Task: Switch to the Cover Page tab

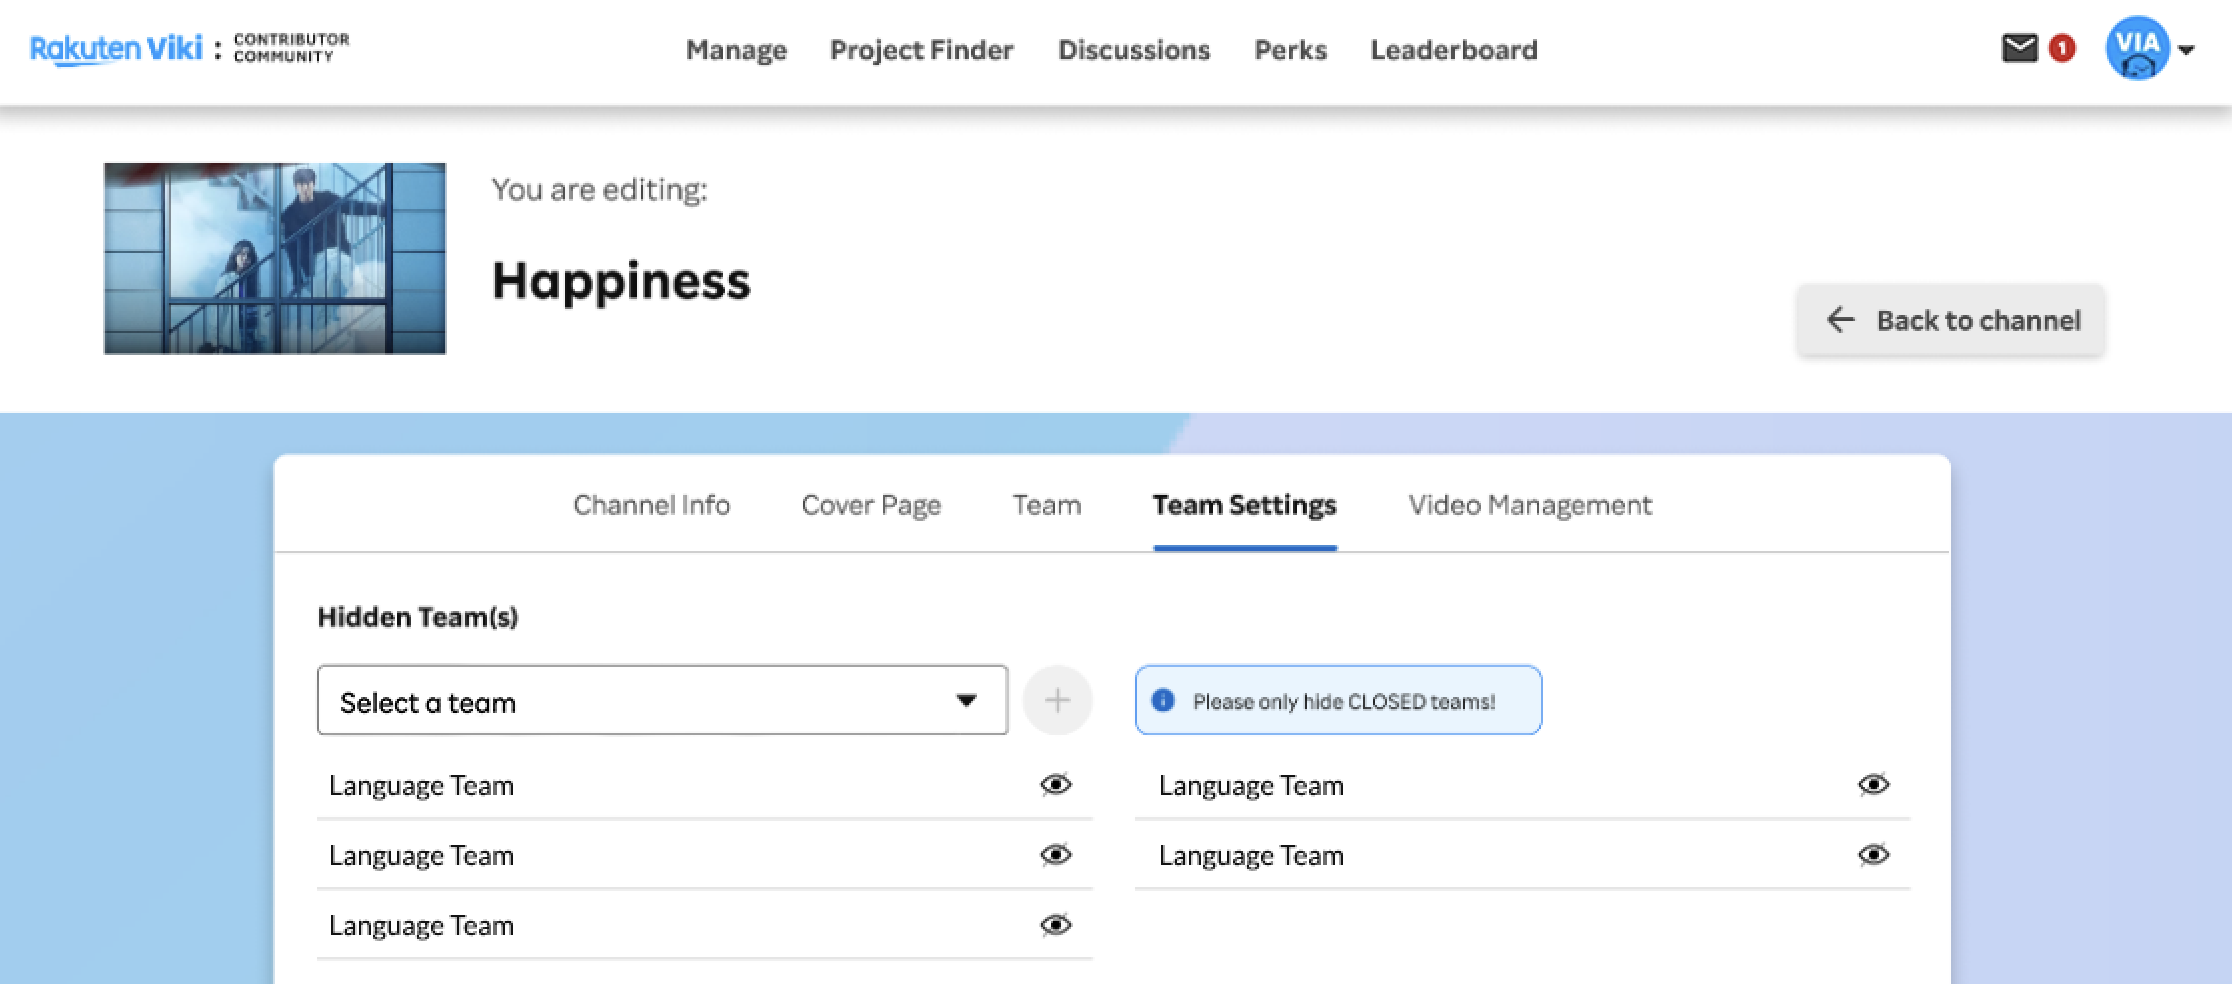Action: (x=871, y=505)
